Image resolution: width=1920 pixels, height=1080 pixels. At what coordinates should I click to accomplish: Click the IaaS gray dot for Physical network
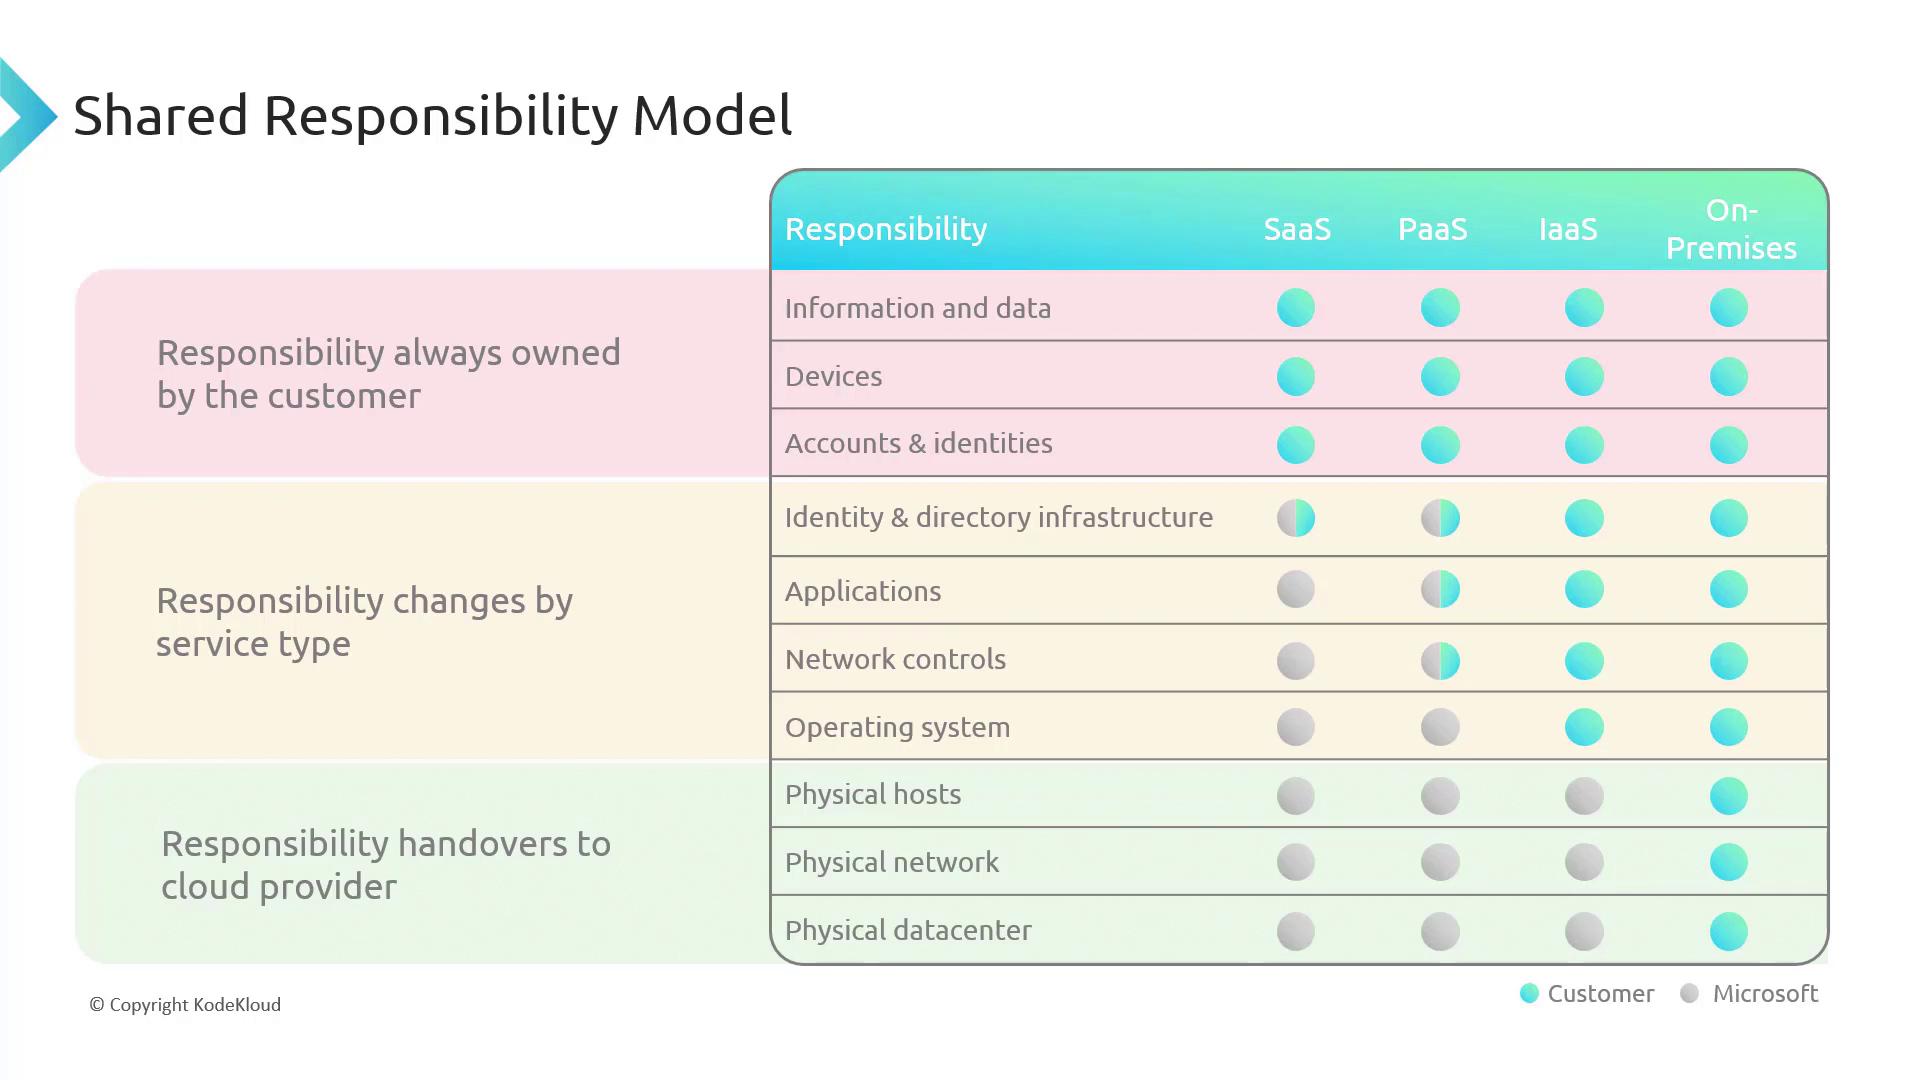point(1584,862)
